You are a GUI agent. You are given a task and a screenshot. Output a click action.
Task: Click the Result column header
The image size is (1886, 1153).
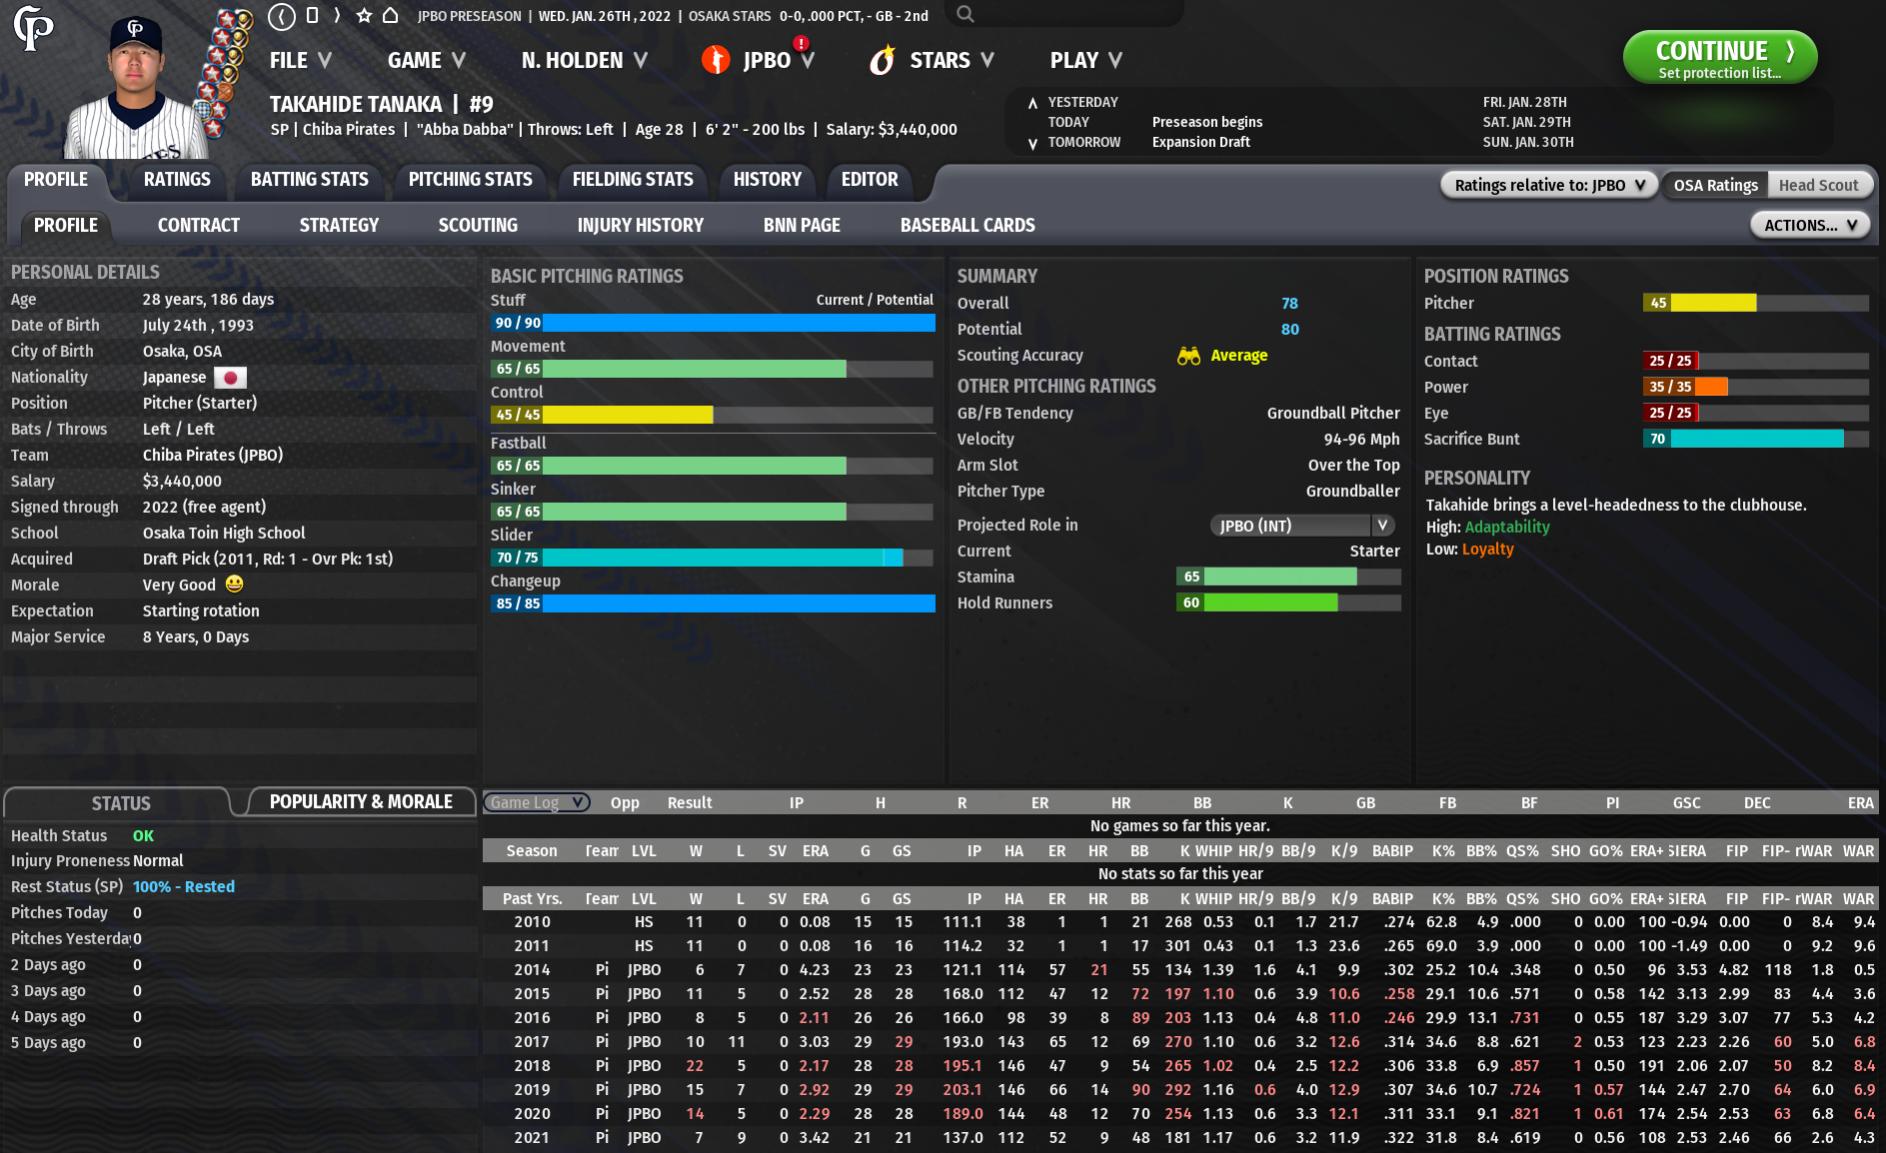tap(689, 803)
